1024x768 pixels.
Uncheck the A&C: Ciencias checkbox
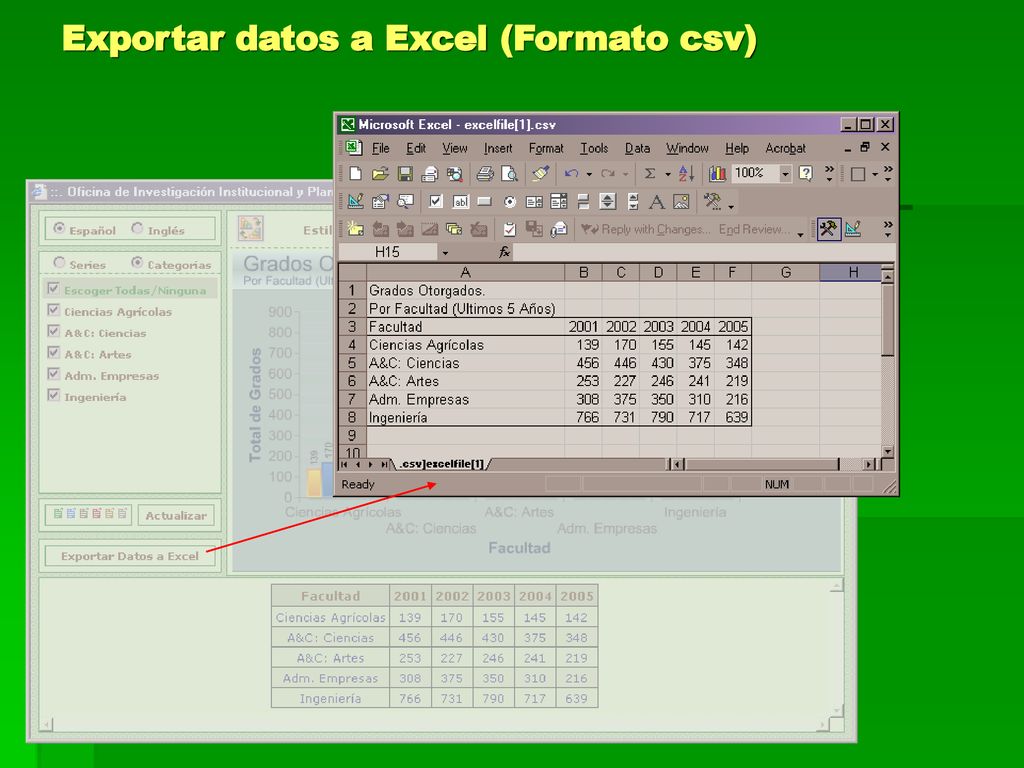(x=54, y=331)
